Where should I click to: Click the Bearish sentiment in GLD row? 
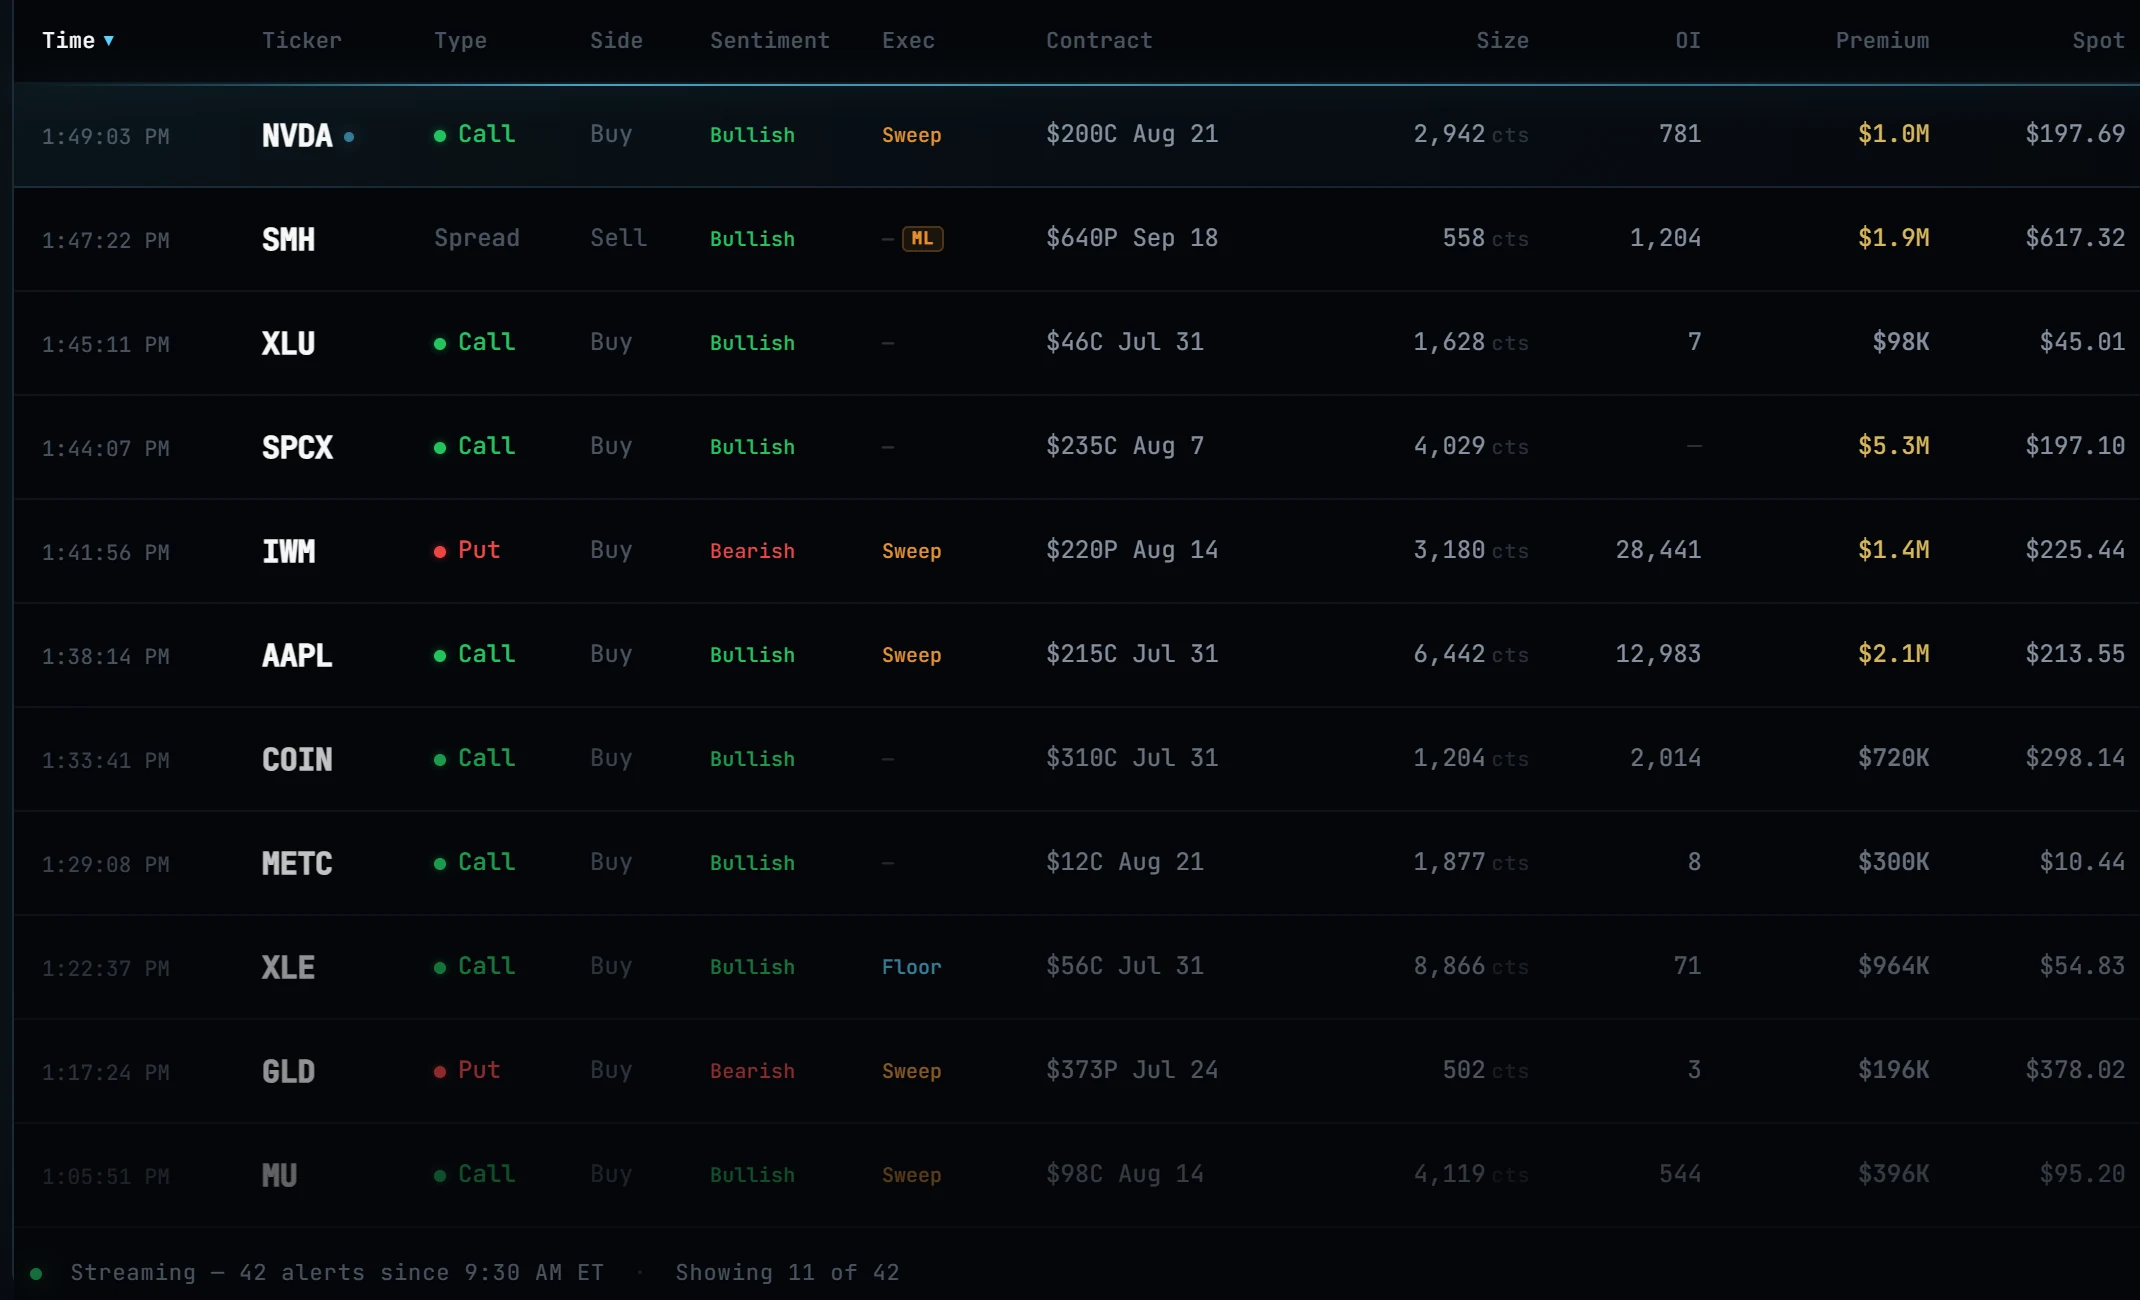click(x=752, y=1071)
